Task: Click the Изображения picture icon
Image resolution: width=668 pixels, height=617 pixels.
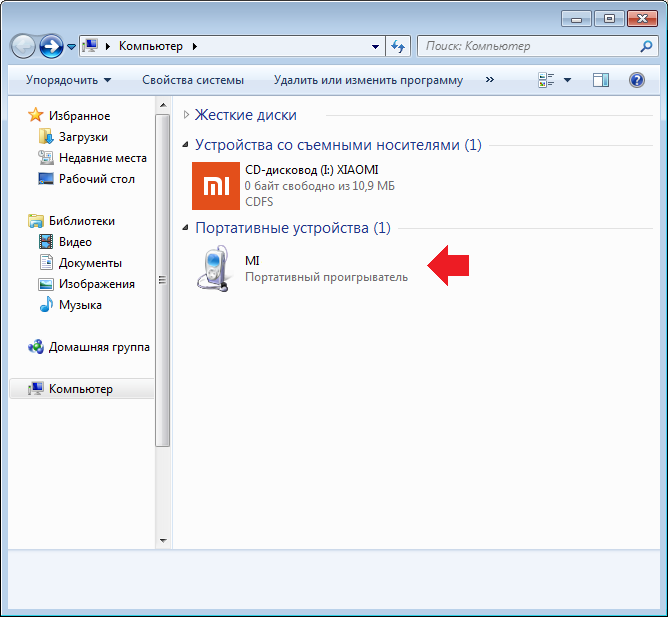Action: coord(46,284)
